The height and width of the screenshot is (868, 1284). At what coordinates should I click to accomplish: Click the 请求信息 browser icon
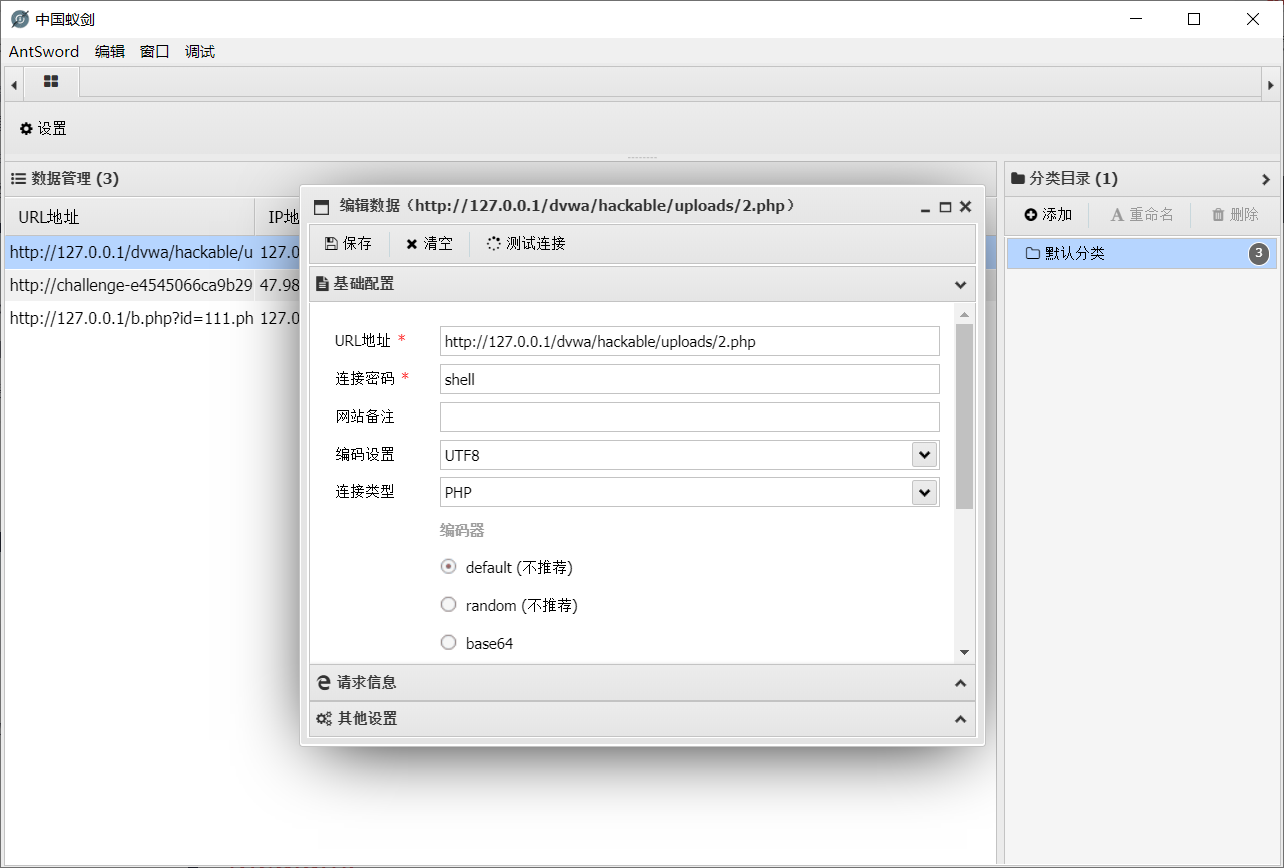click(324, 683)
